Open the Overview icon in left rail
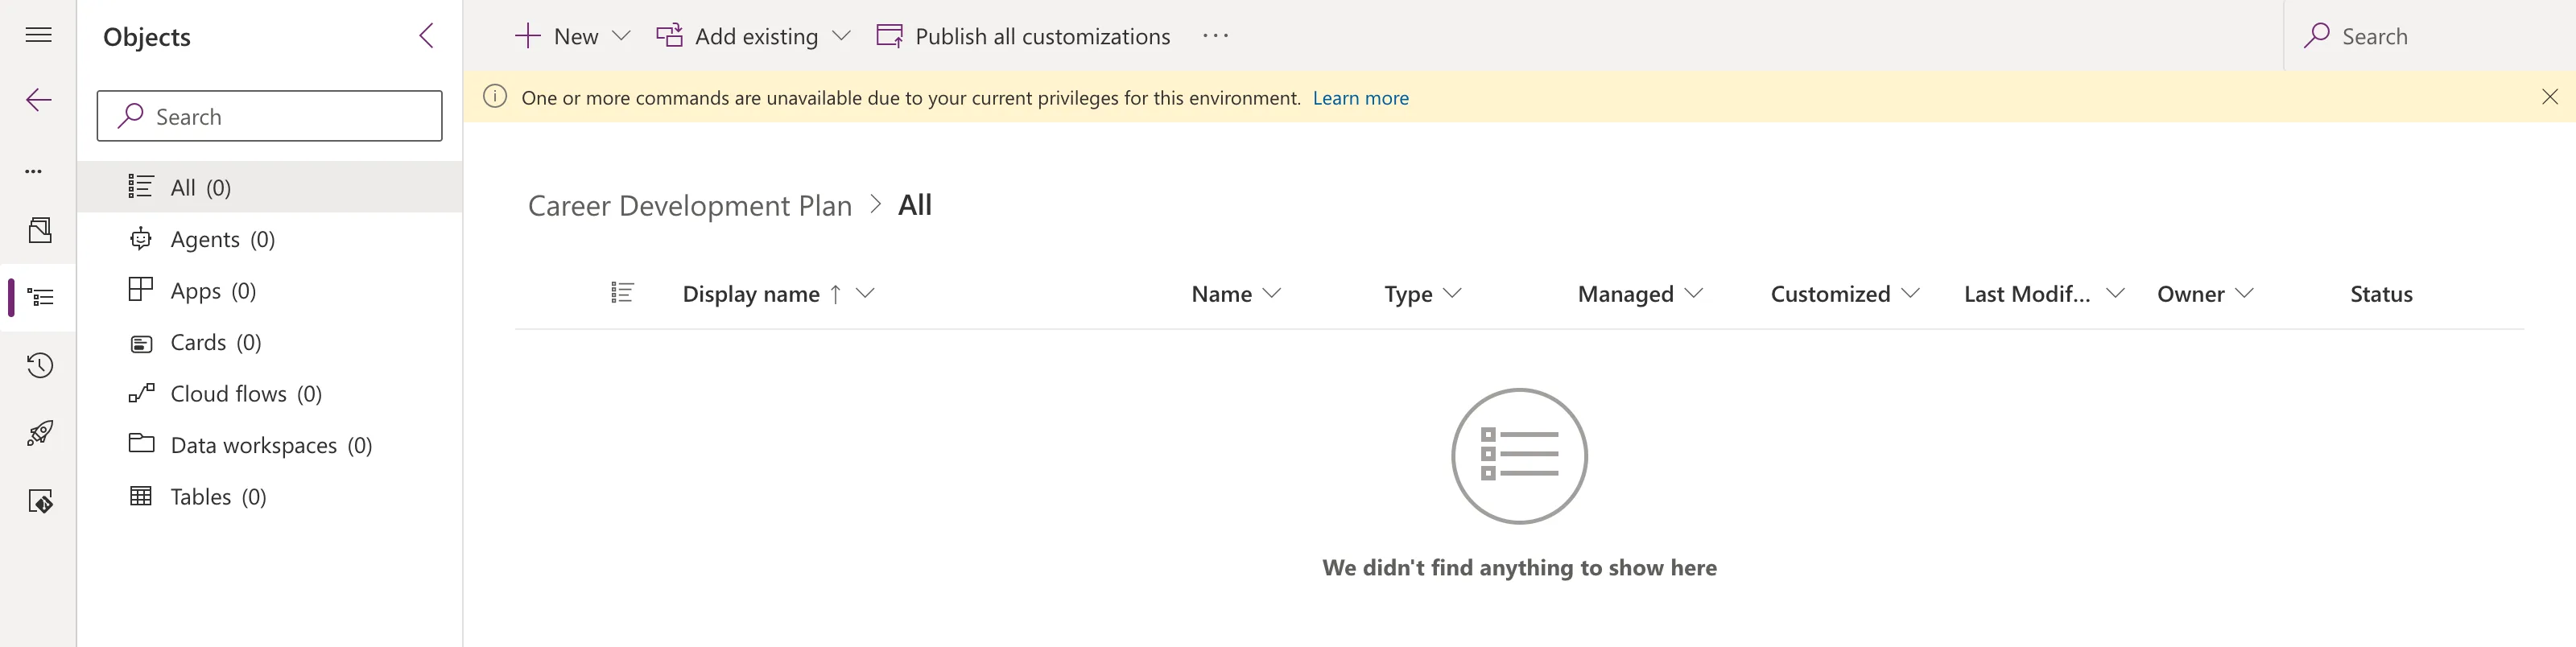Viewport: 2576px width, 647px height. click(40, 231)
